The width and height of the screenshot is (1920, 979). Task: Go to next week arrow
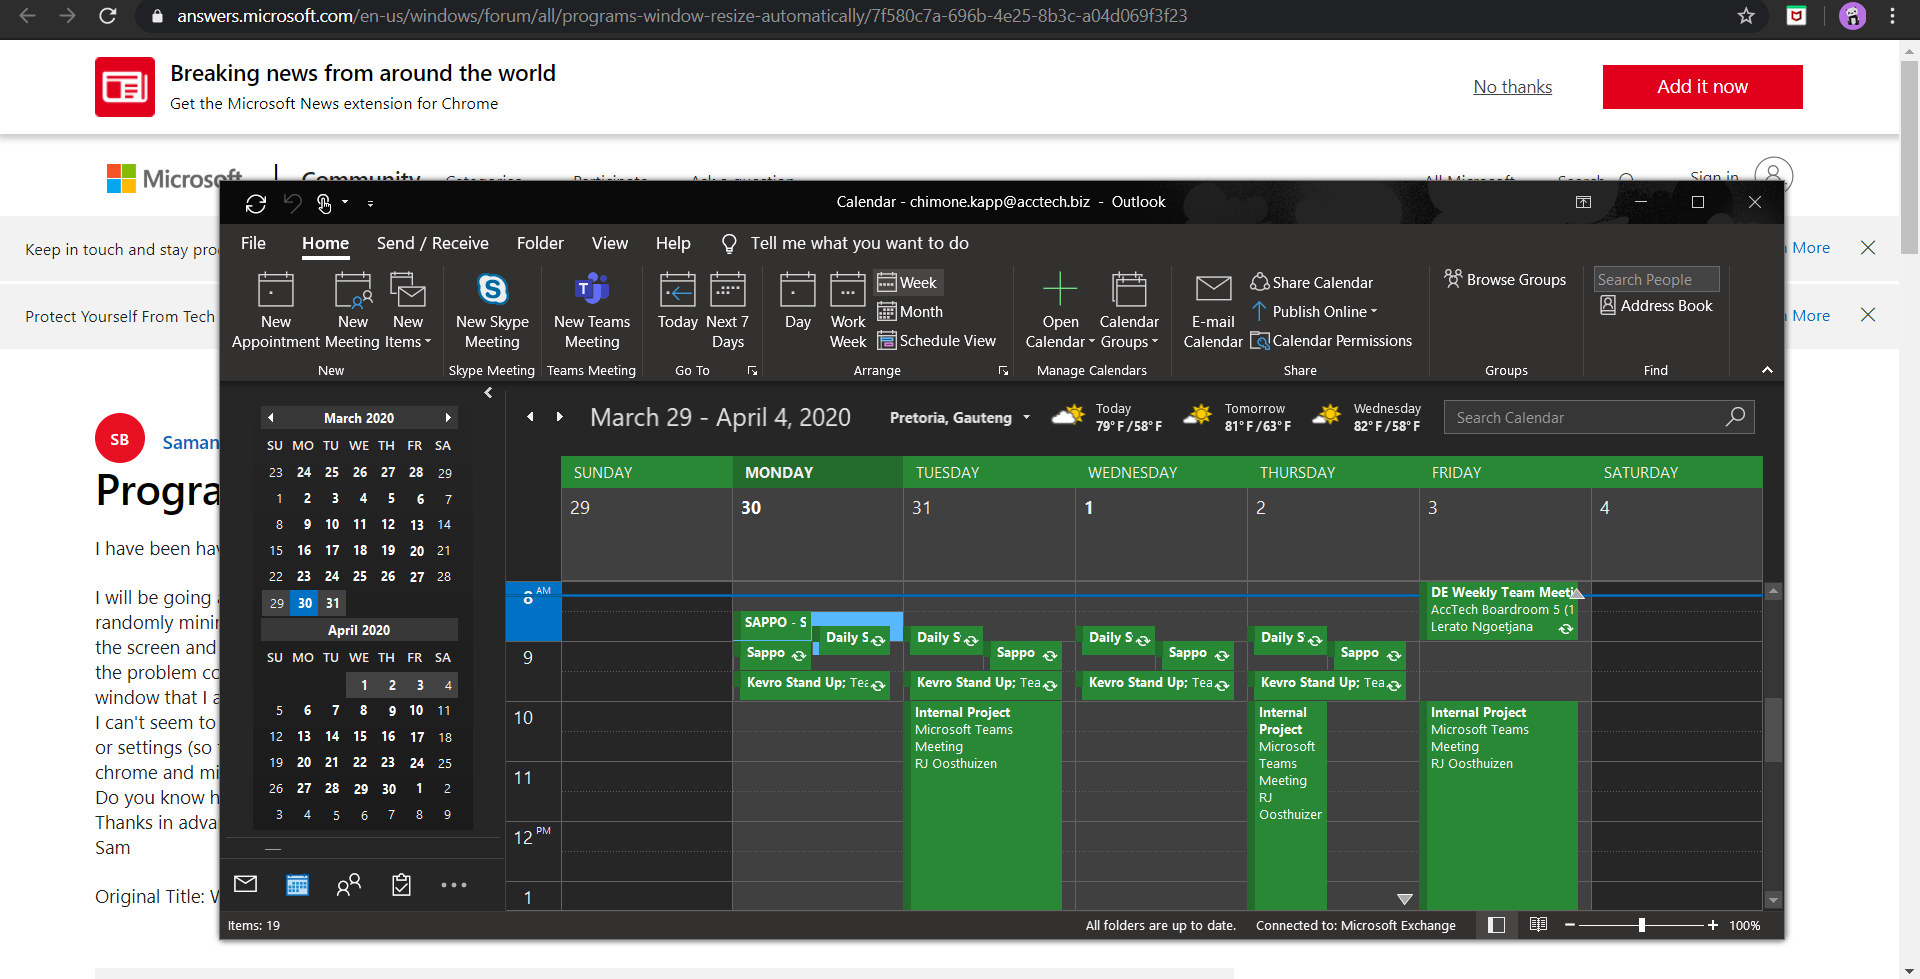(x=559, y=417)
